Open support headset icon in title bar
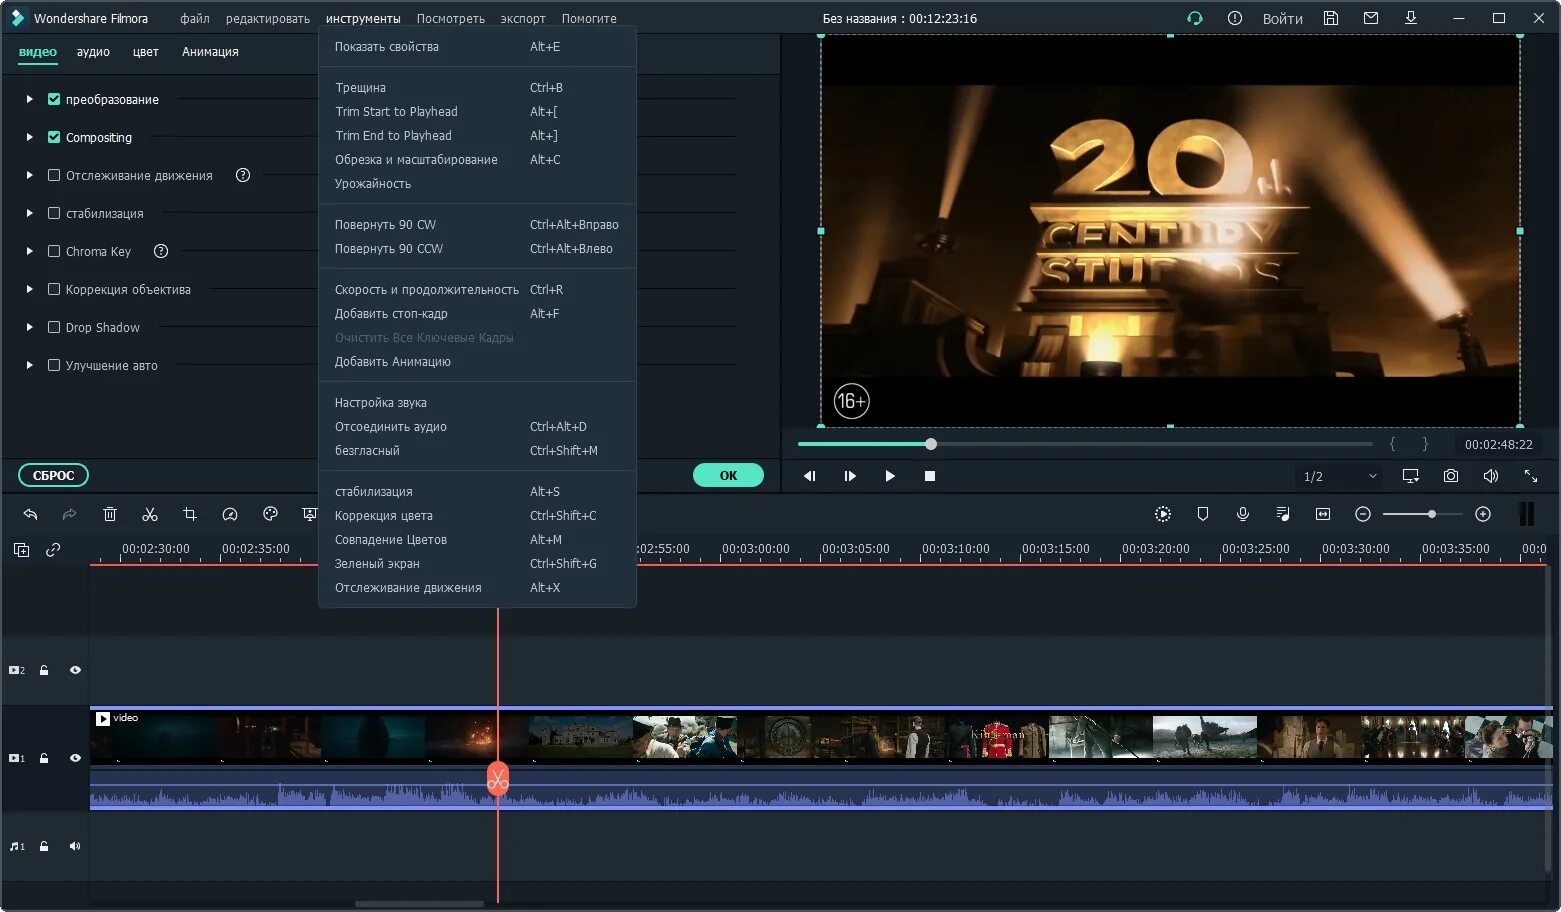 pyautogui.click(x=1194, y=18)
